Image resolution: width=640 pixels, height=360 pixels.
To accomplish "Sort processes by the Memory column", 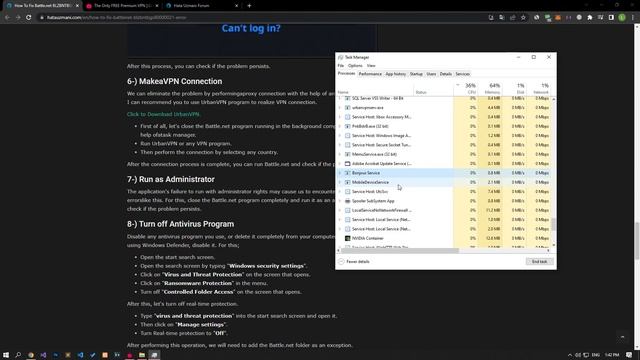I will coord(490,89).
